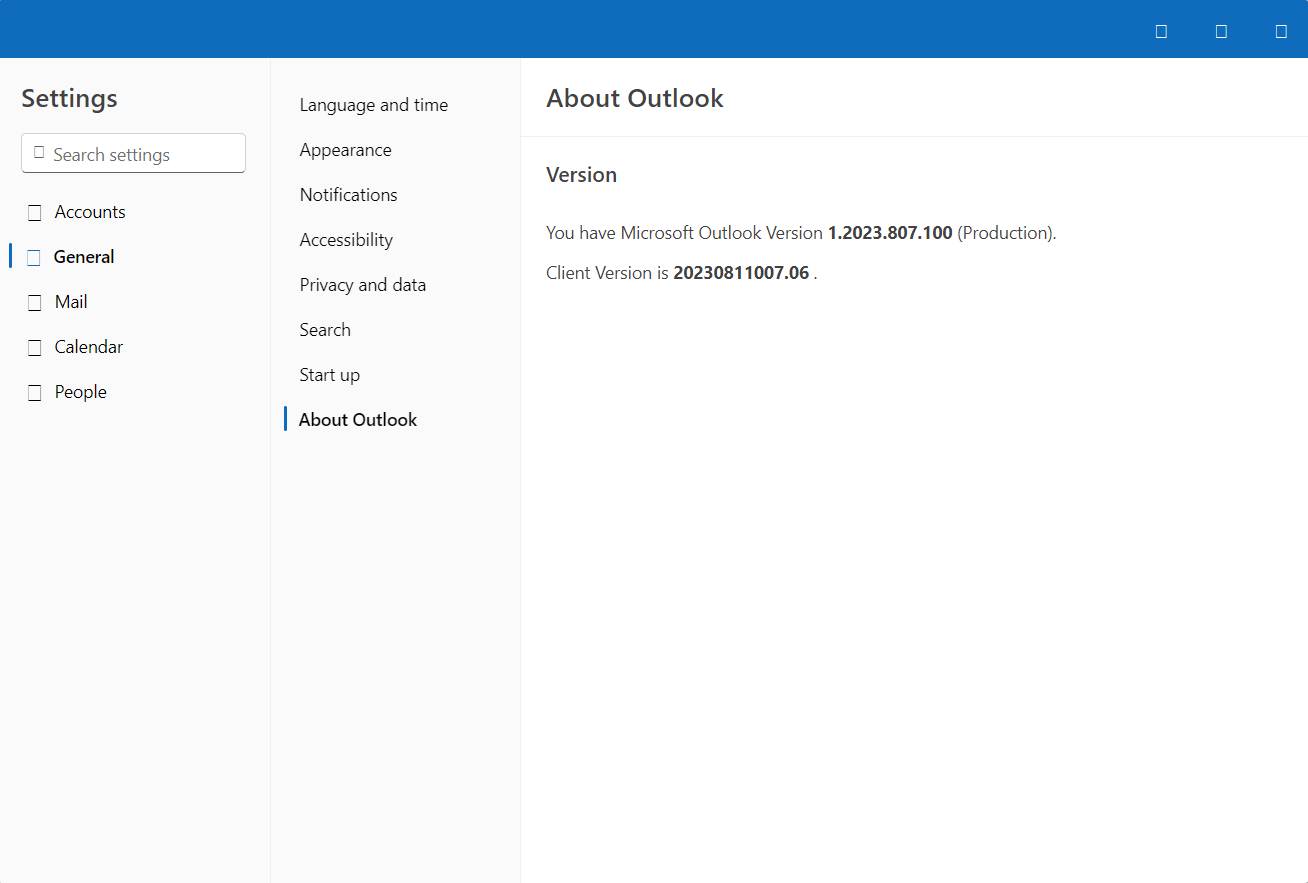Click client version 20230811007.06
Screen dimensions: 1308x883
click(741, 273)
